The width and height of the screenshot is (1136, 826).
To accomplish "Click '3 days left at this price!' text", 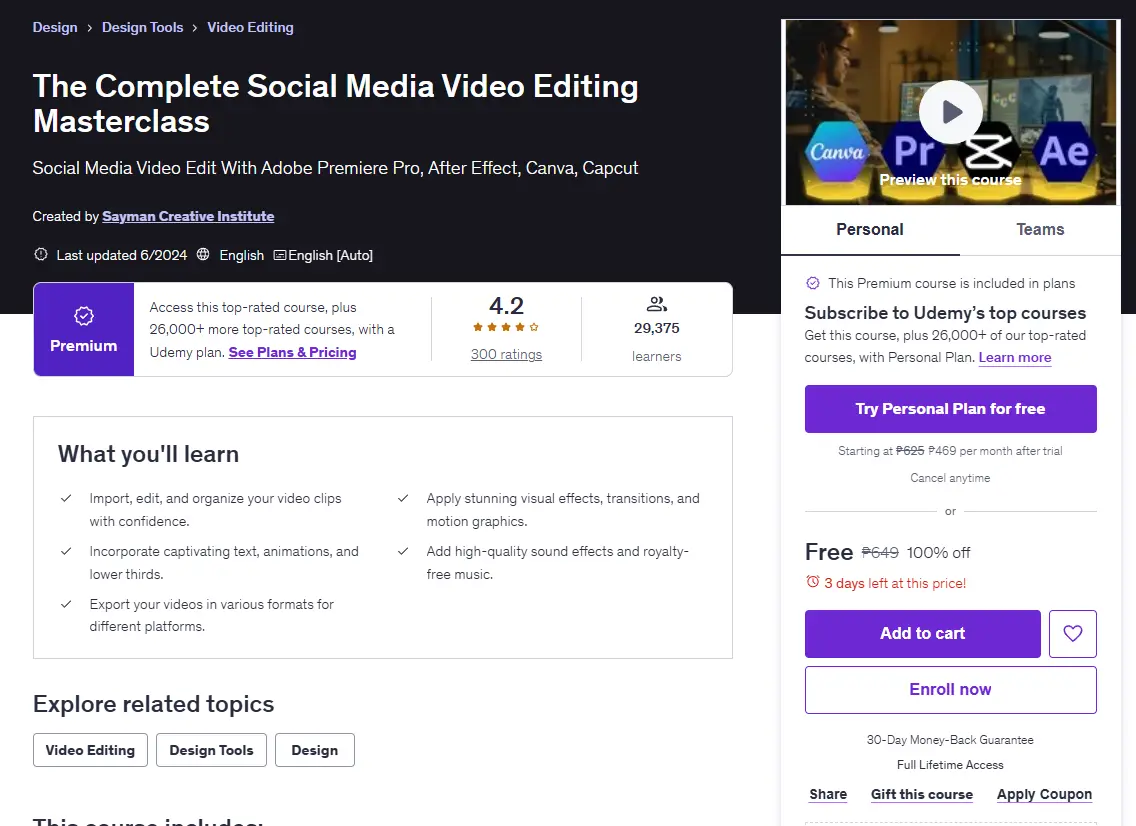I will [x=895, y=583].
